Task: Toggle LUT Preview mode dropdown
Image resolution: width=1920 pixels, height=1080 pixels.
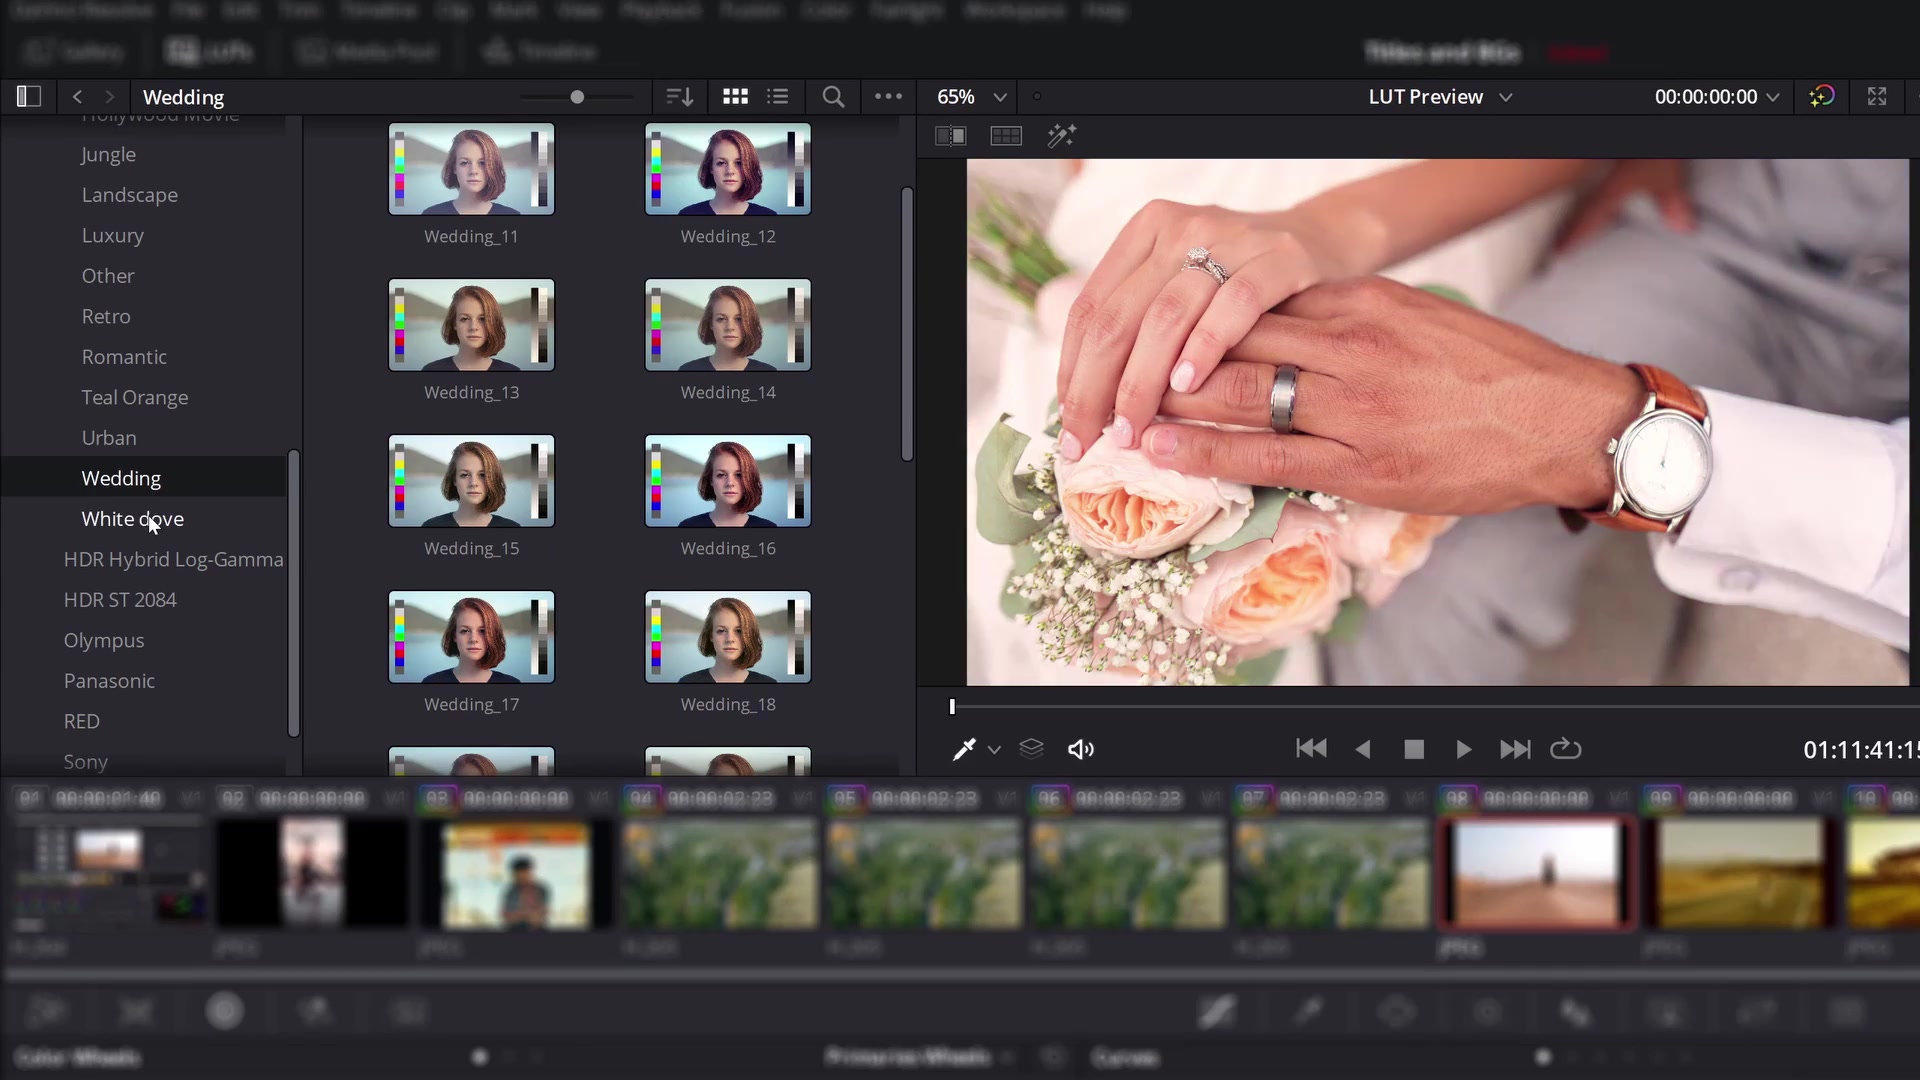Action: pos(1506,95)
